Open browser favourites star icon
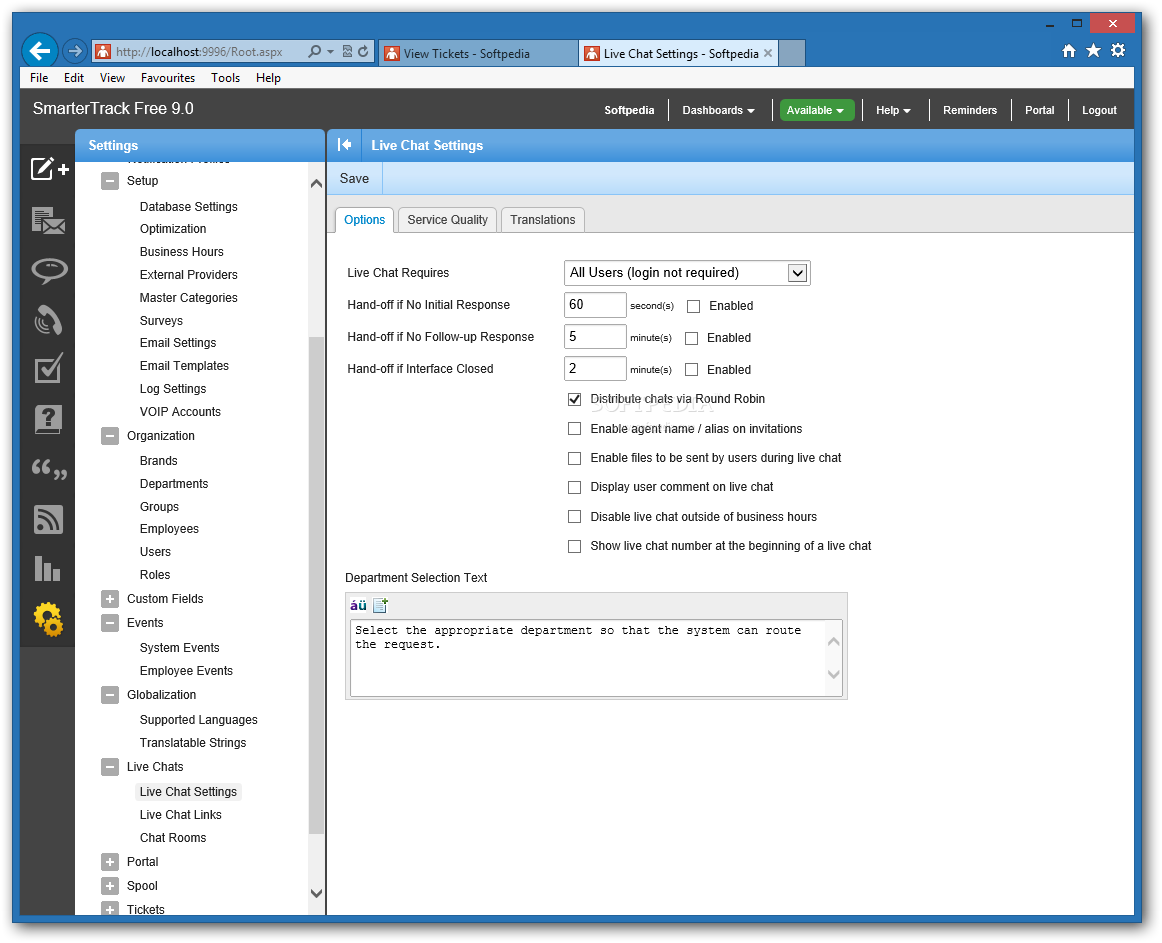Viewport: 1162px width, 943px height. (1093, 50)
